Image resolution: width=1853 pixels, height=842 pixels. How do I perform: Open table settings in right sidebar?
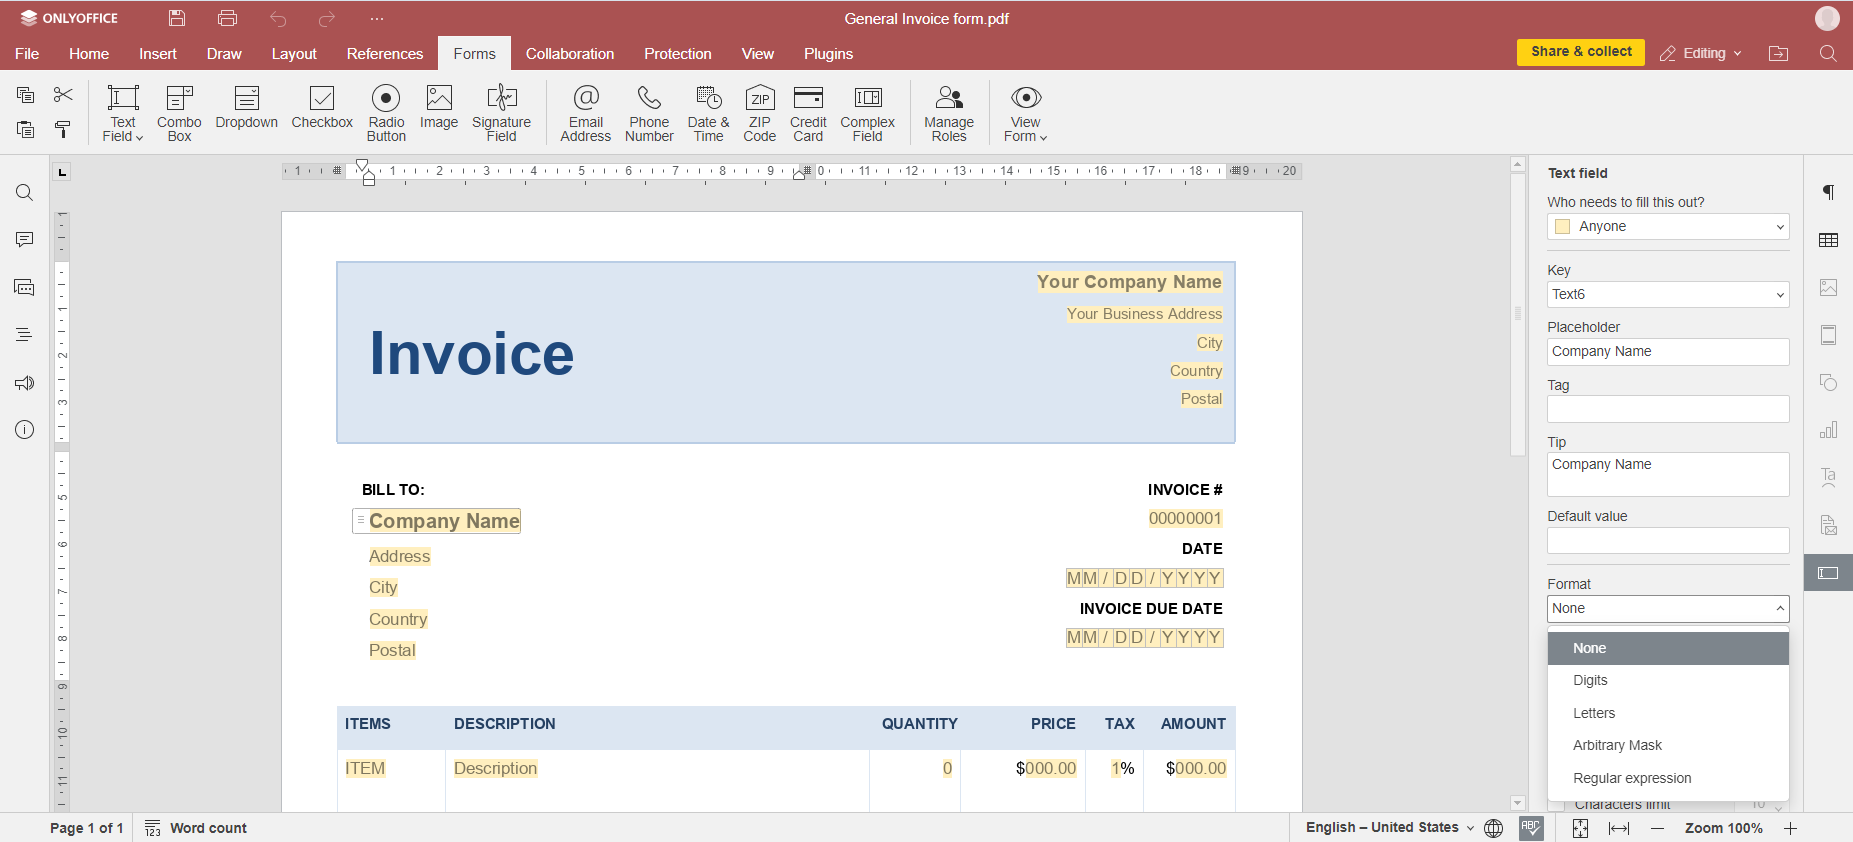[x=1828, y=240]
